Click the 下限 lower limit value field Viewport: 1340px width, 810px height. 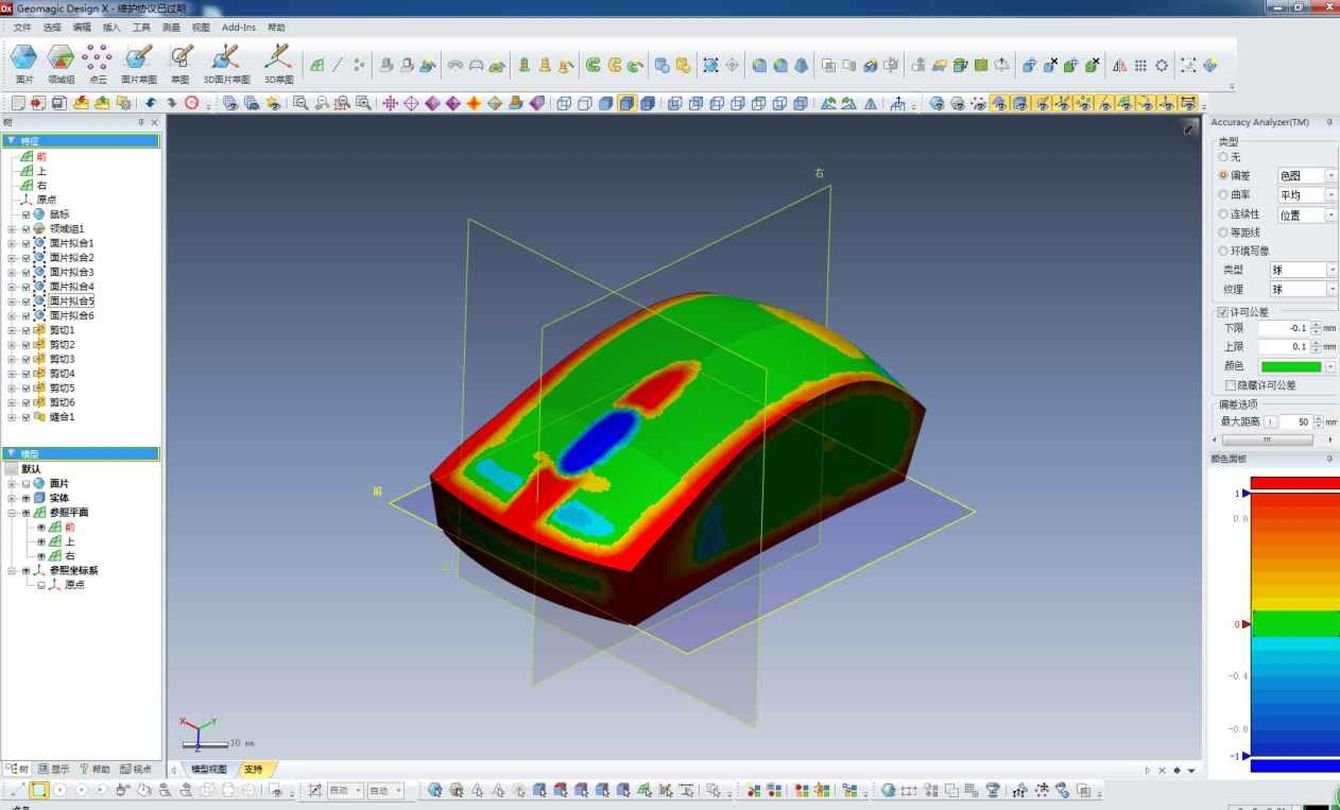coord(1283,328)
